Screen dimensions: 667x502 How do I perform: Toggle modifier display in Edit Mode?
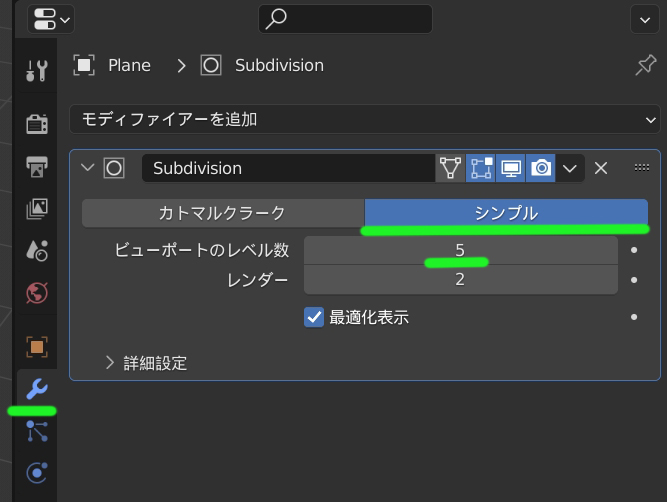(x=480, y=168)
